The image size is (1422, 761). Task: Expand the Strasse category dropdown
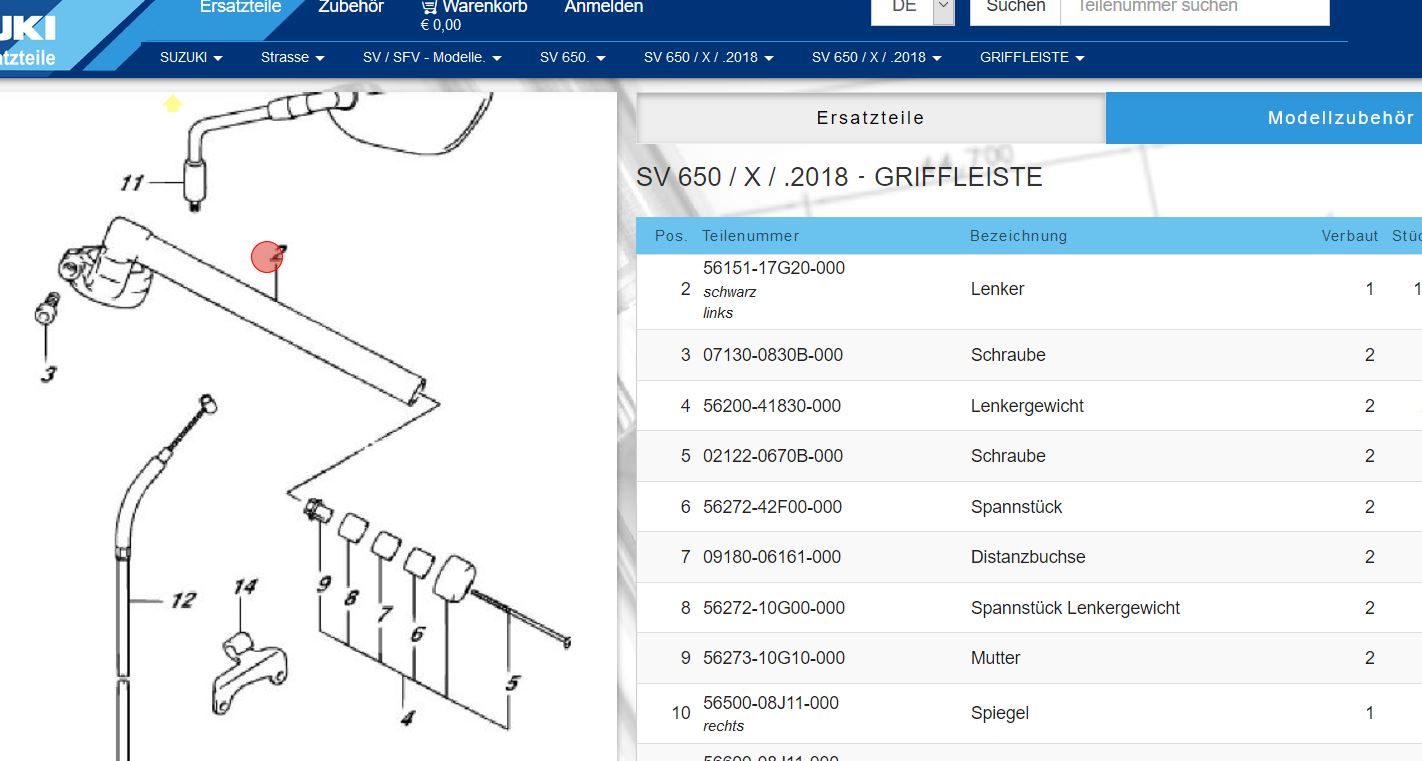click(292, 58)
